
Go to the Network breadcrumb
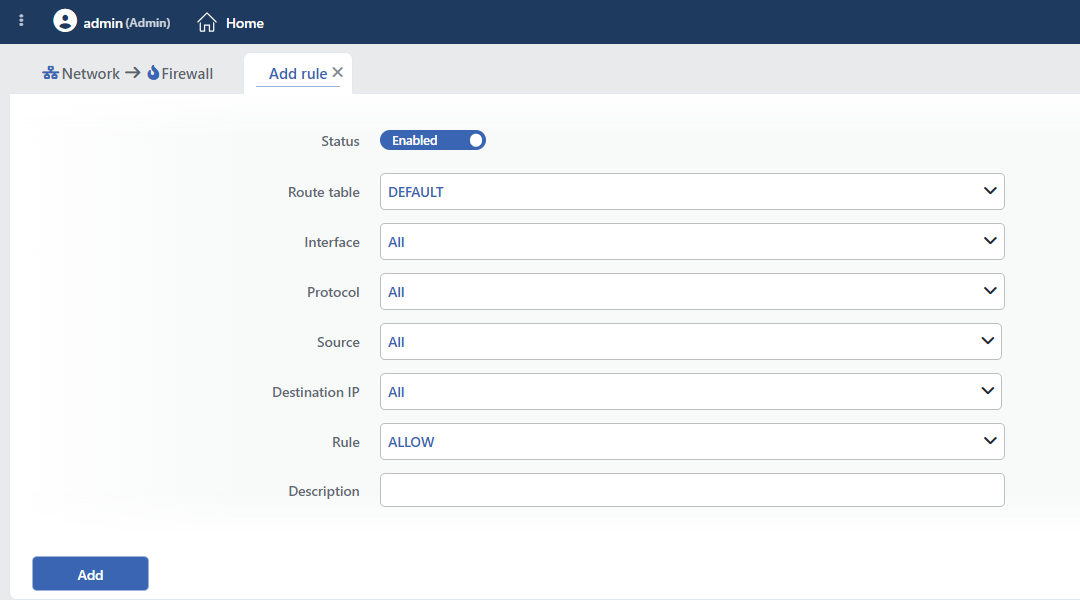tap(90, 73)
